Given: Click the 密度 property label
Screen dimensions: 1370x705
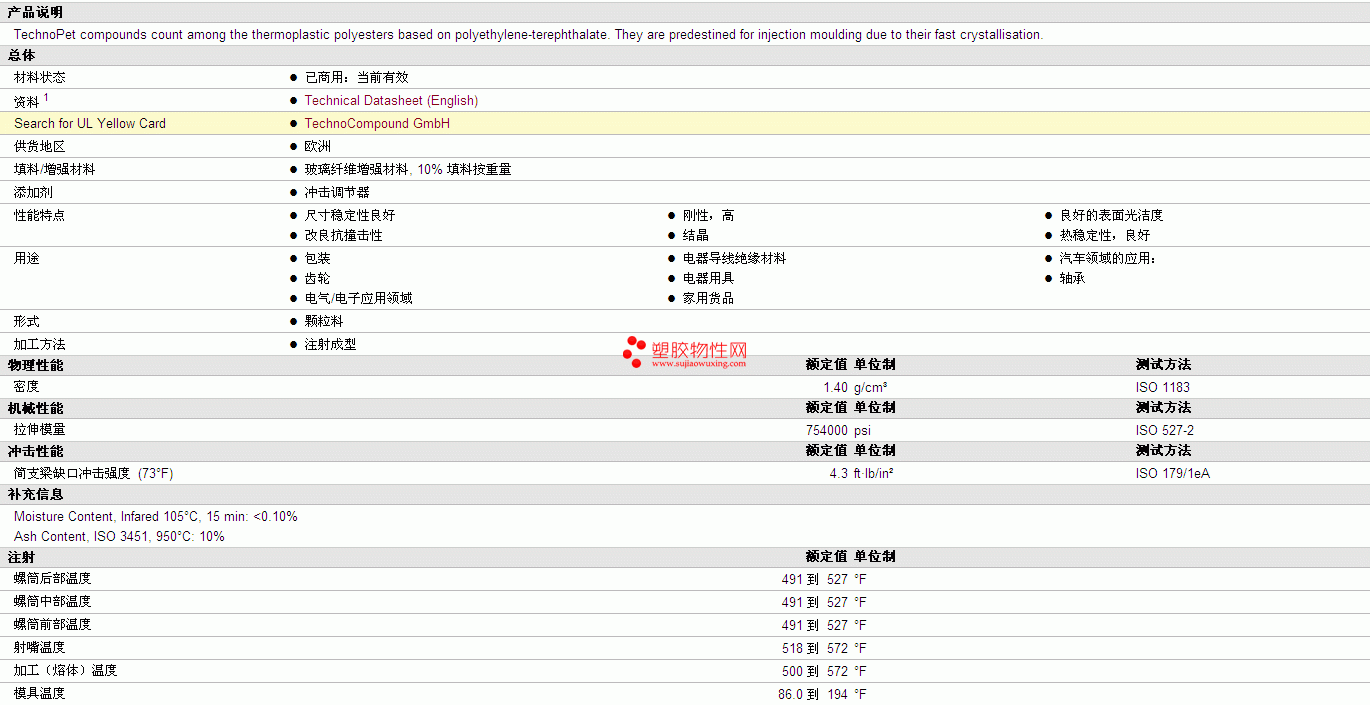Looking at the screenshot, I should 27,386.
